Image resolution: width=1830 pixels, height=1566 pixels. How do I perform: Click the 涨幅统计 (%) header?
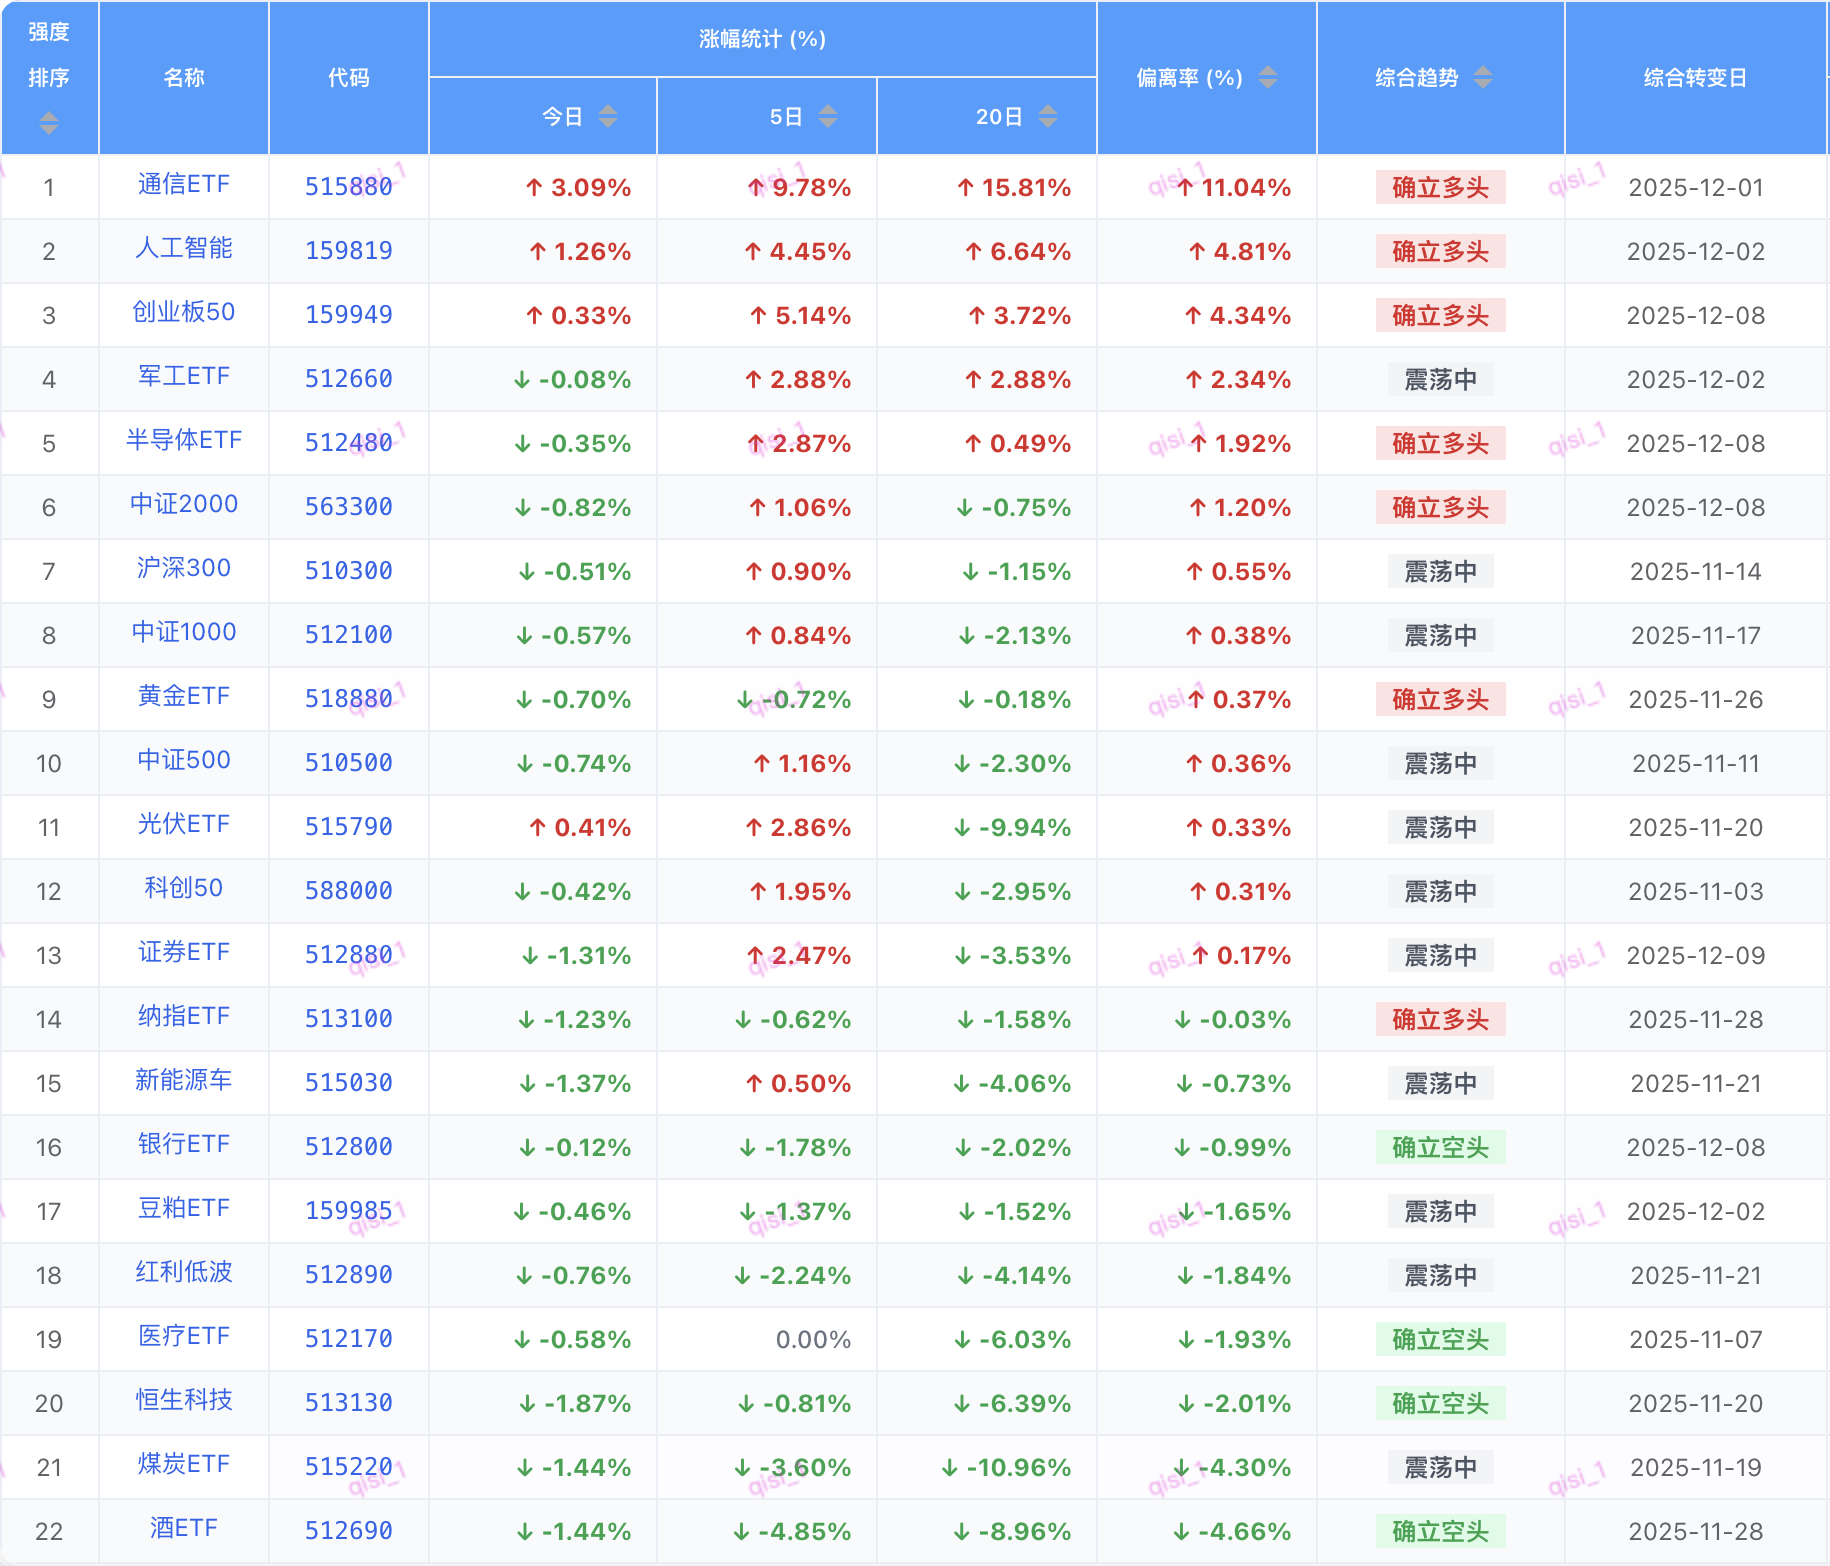[762, 39]
